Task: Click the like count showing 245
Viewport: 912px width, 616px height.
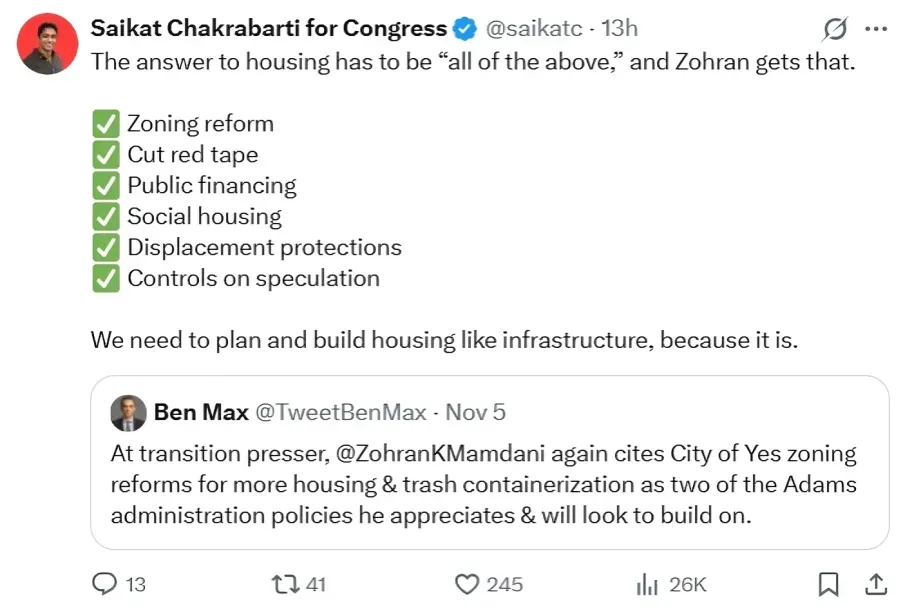Action: [x=504, y=584]
